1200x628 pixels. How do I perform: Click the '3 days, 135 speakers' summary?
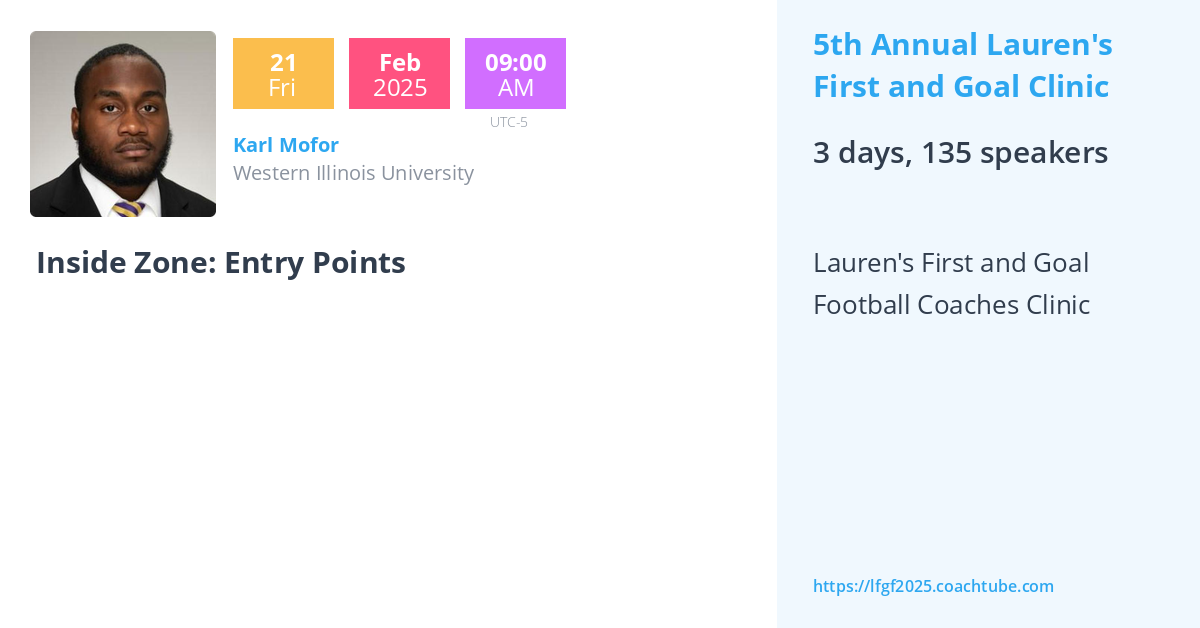pos(960,153)
